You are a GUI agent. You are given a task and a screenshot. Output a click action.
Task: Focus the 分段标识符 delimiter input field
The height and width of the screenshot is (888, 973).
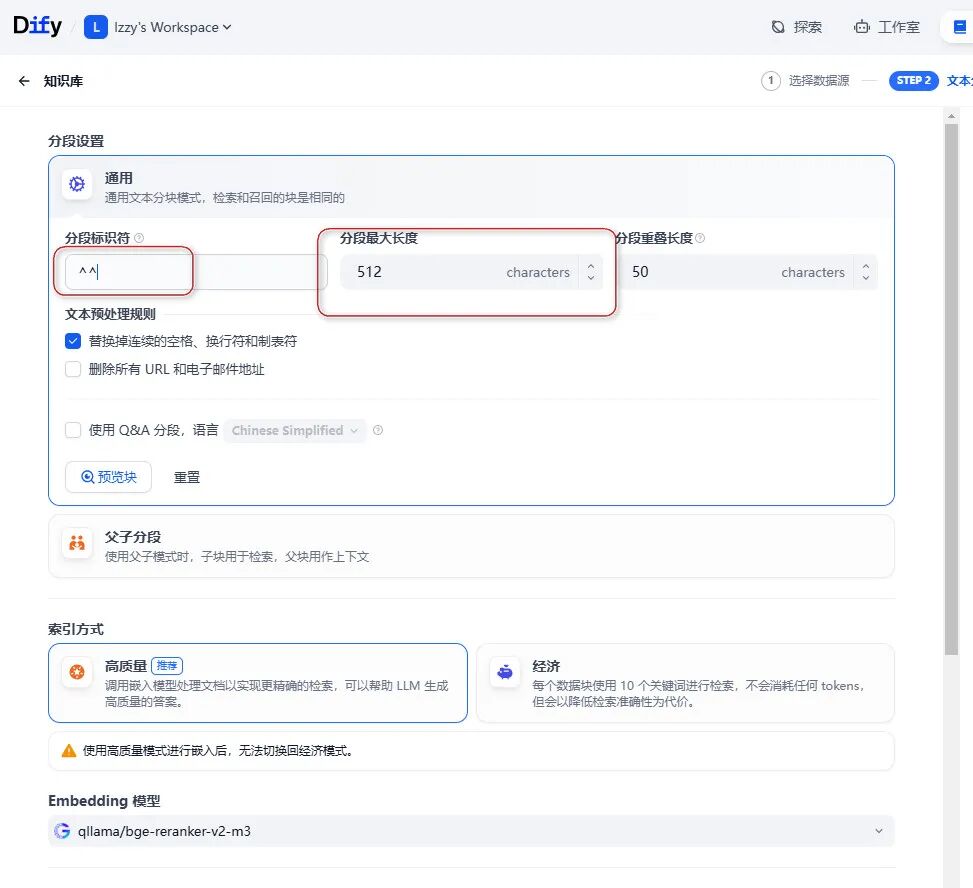pyautogui.click(x=195, y=272)
